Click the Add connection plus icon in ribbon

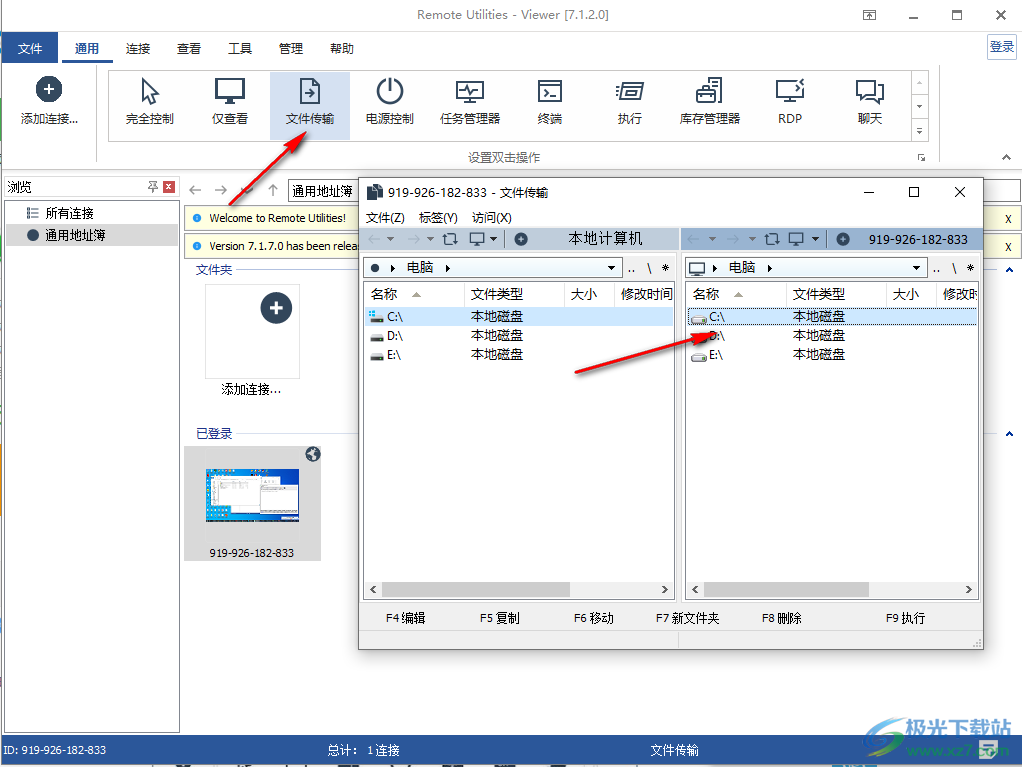[49, 89]
